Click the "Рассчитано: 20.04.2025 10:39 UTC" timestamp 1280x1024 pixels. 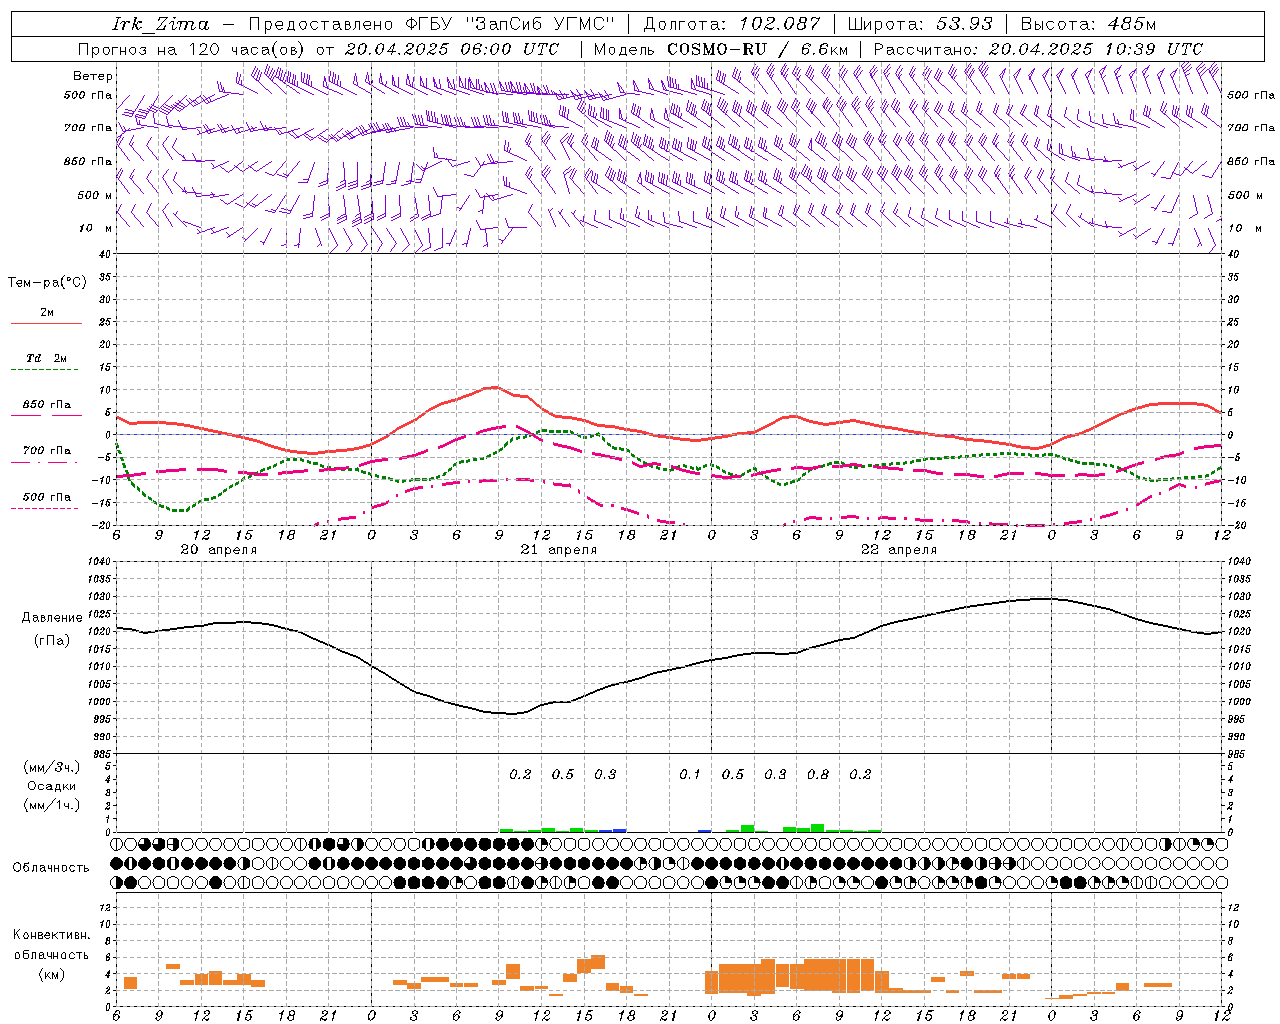click(1038, 49)
